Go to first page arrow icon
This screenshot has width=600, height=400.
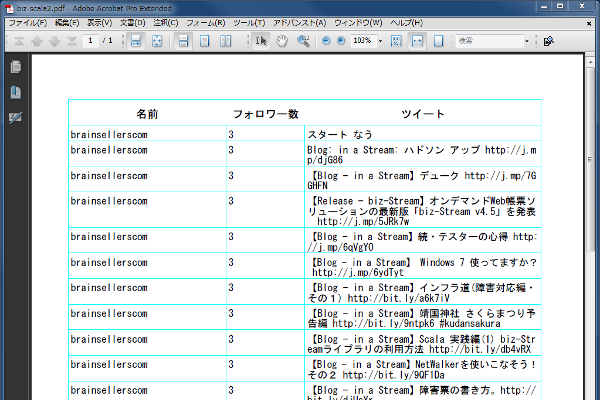pos(19,41)
